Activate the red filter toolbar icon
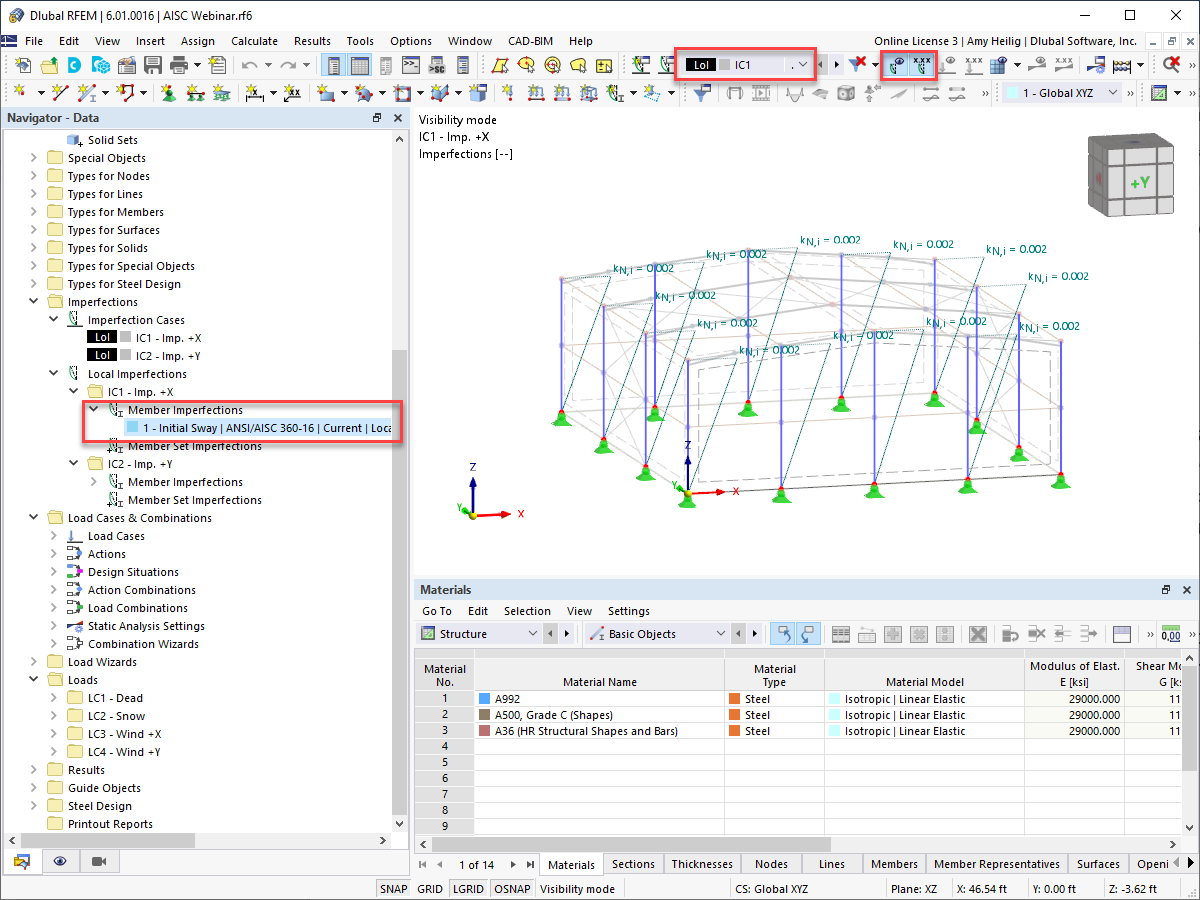1200x900 pixels. [856, 63]
